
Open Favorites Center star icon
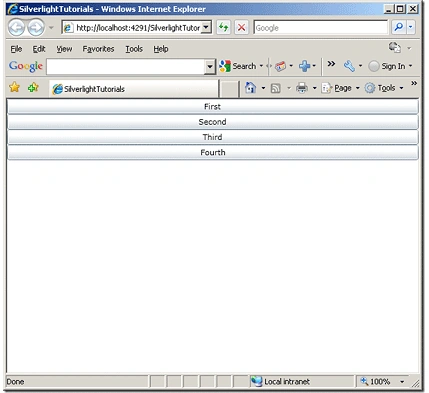(x=14, y=87)
